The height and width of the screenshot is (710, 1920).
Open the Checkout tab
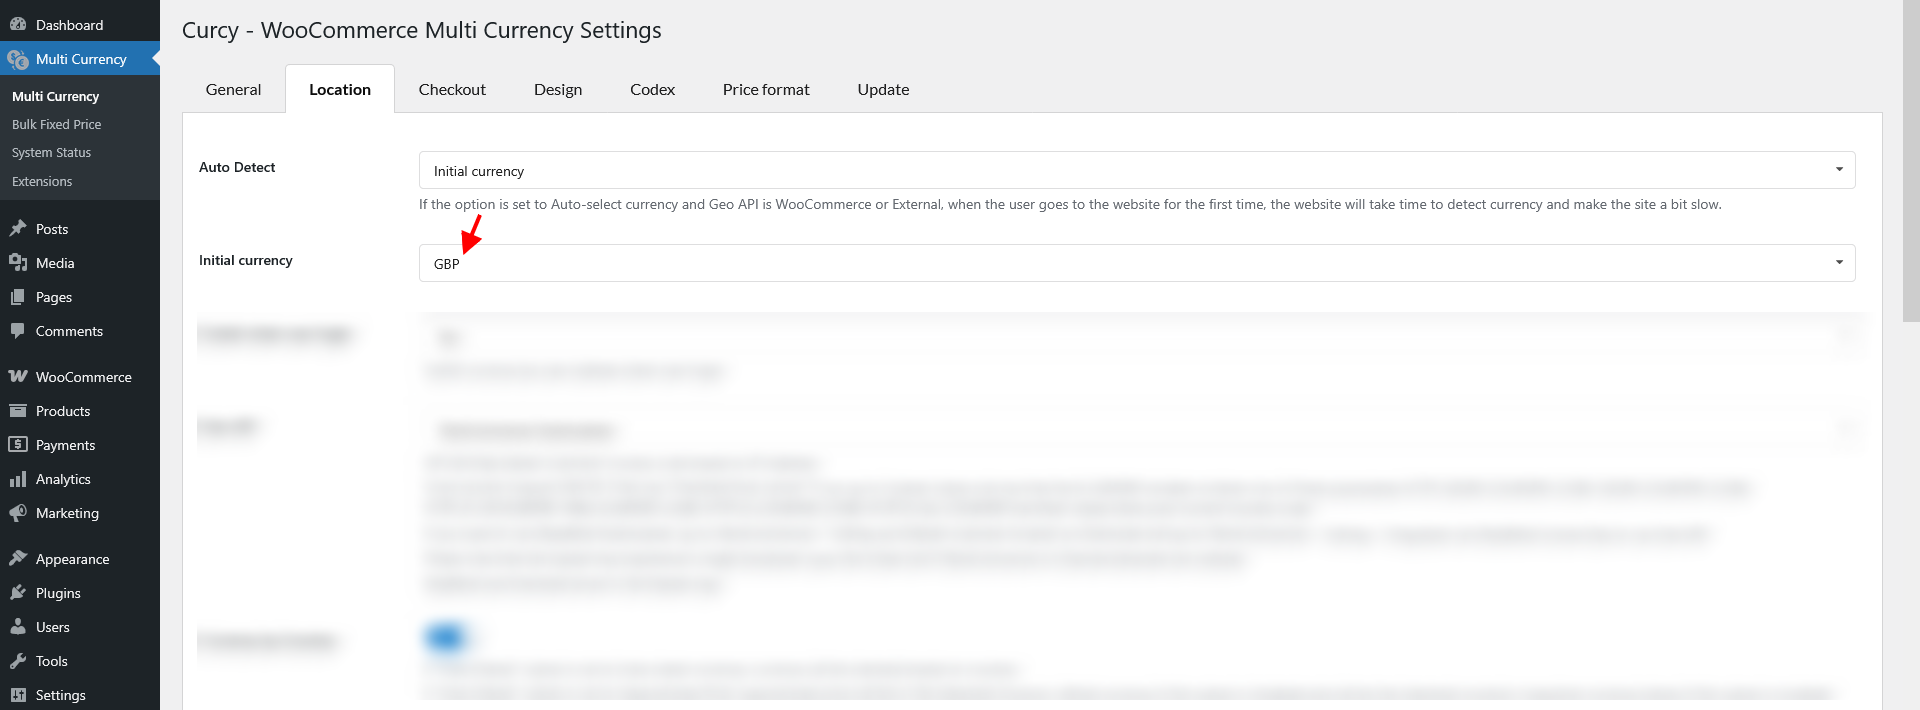452,89
